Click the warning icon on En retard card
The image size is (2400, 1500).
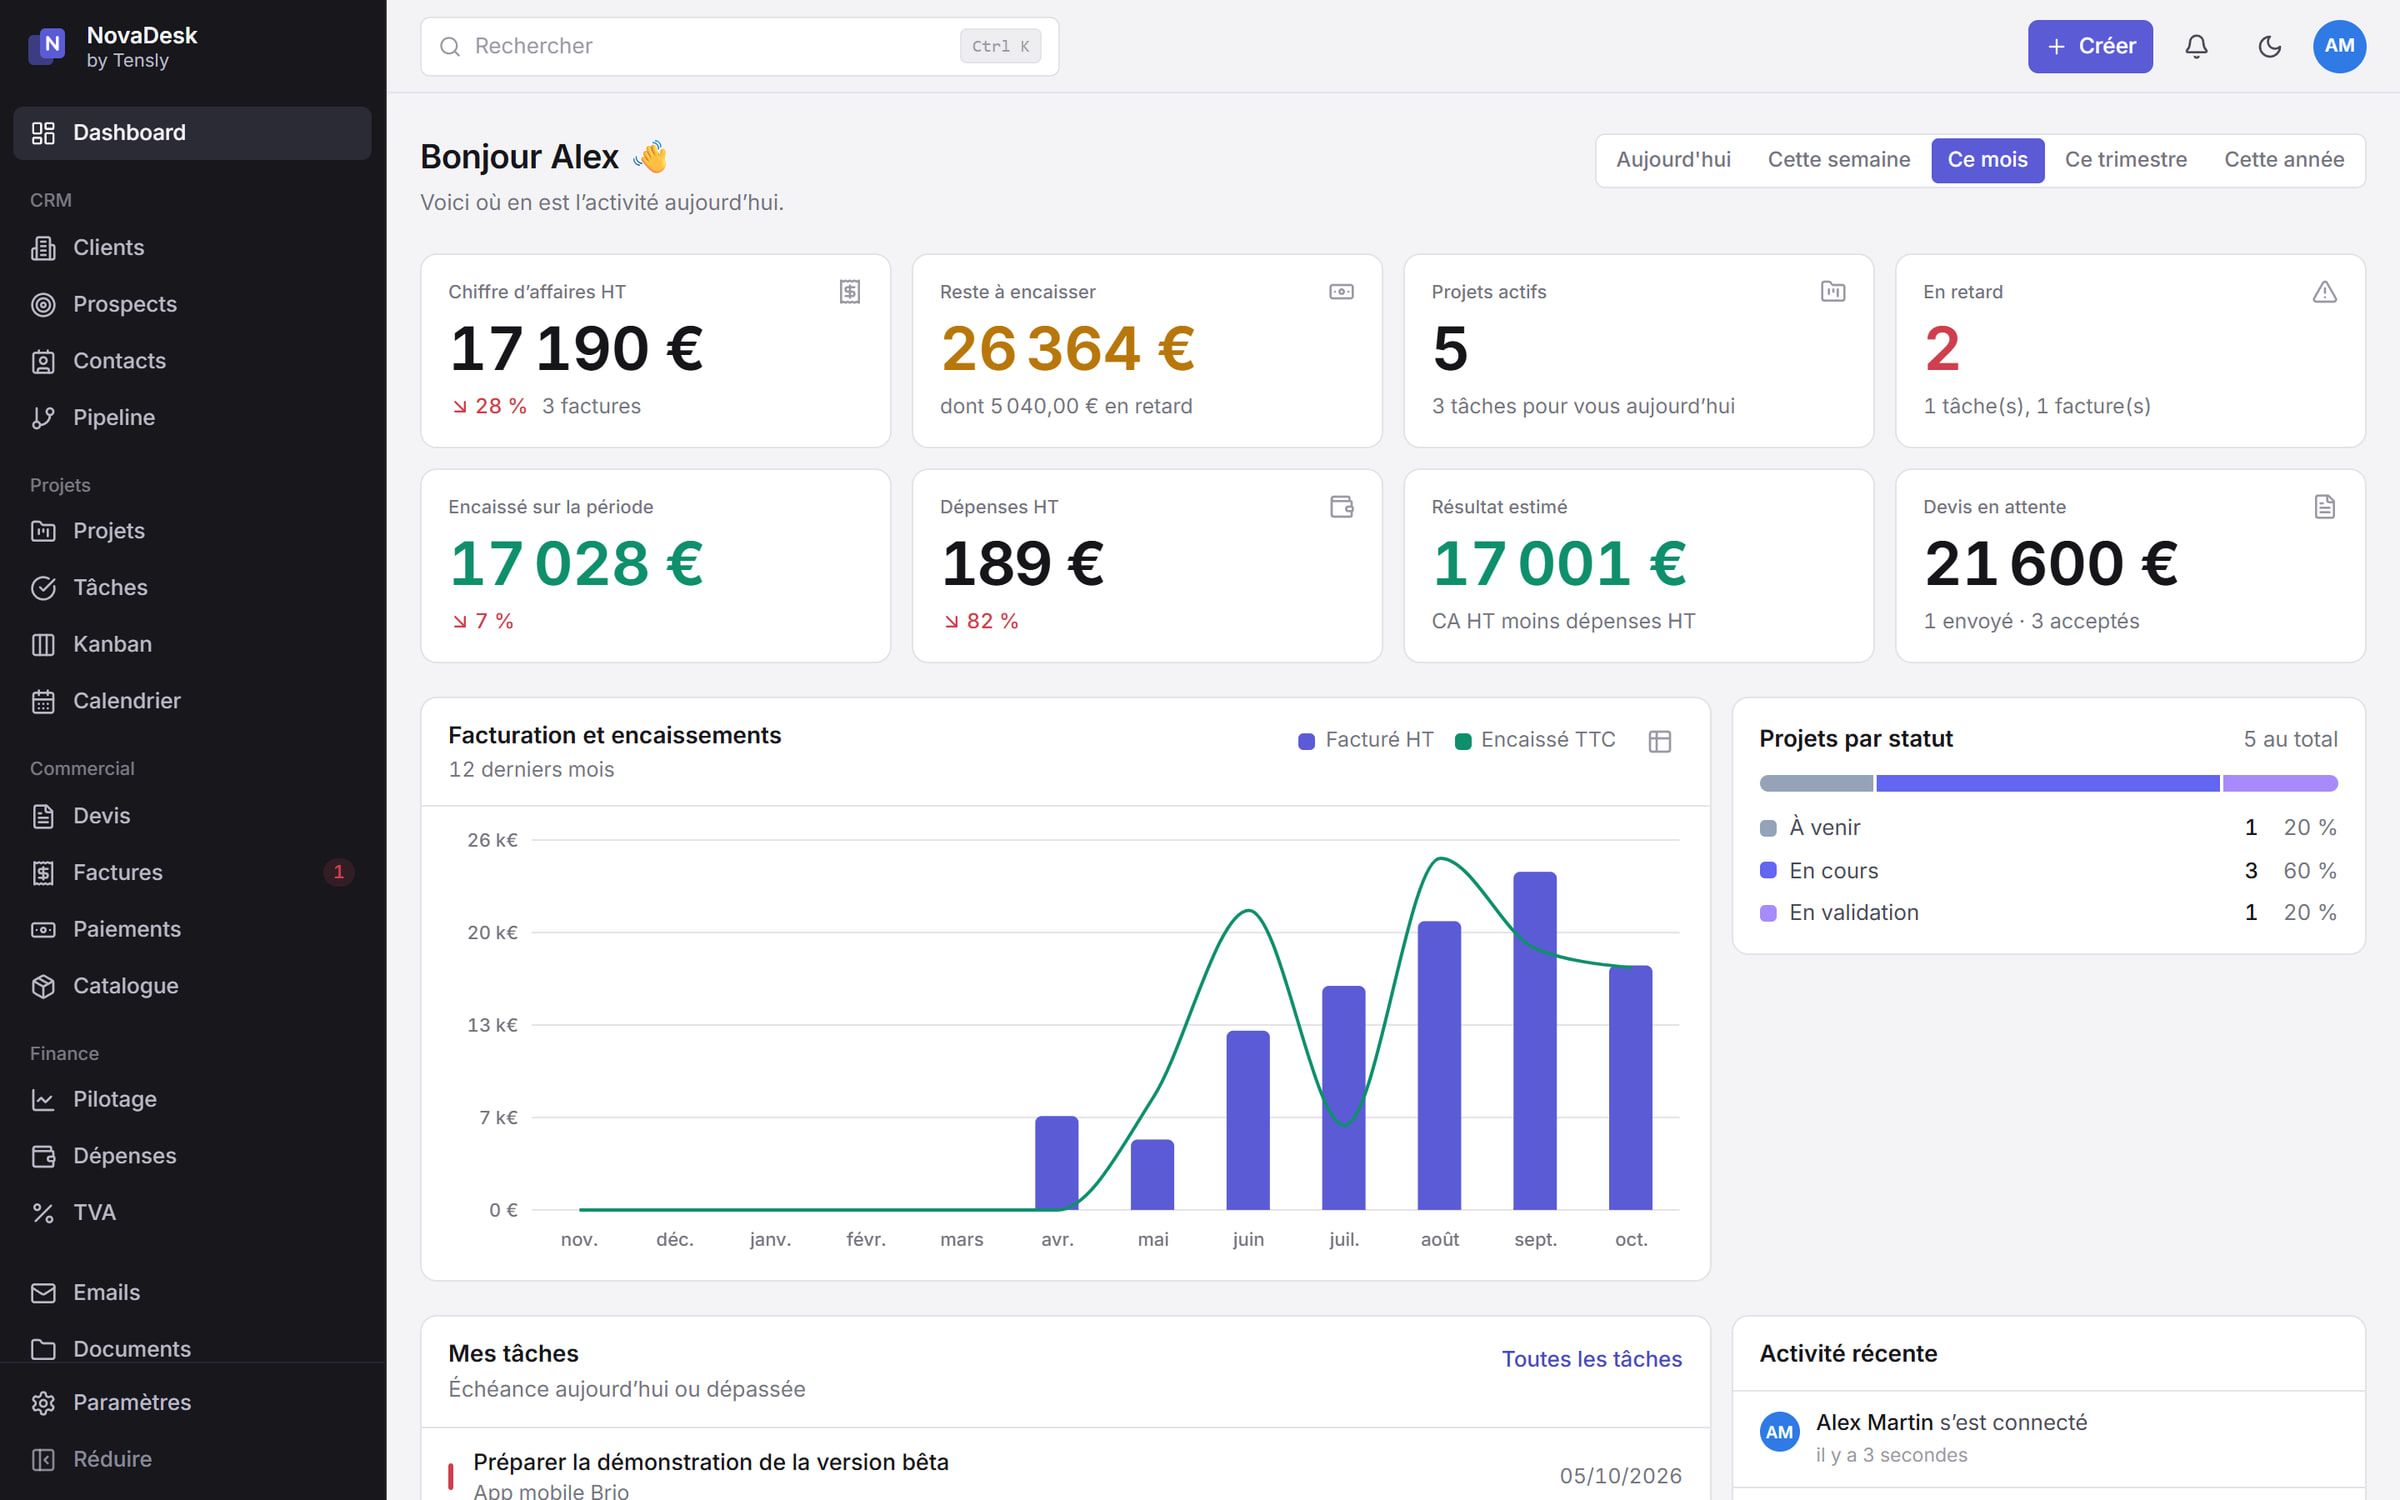point(2324,291)
